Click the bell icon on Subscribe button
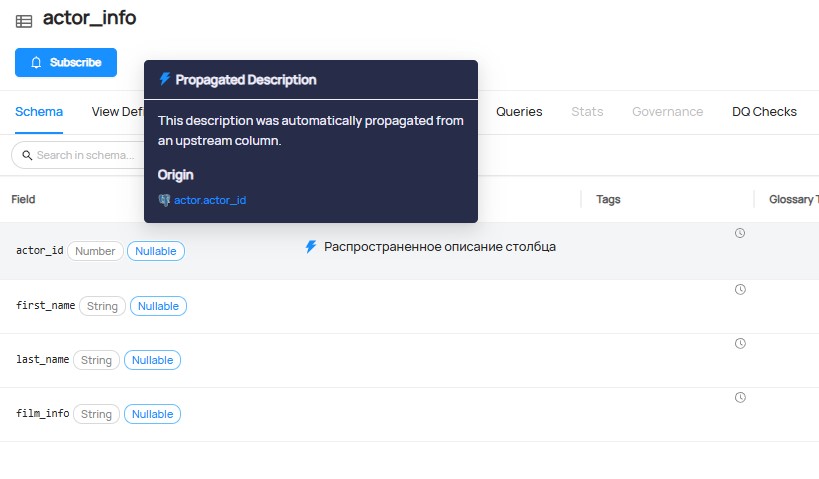The image size is (819, 479). click(x=37, y=62)
